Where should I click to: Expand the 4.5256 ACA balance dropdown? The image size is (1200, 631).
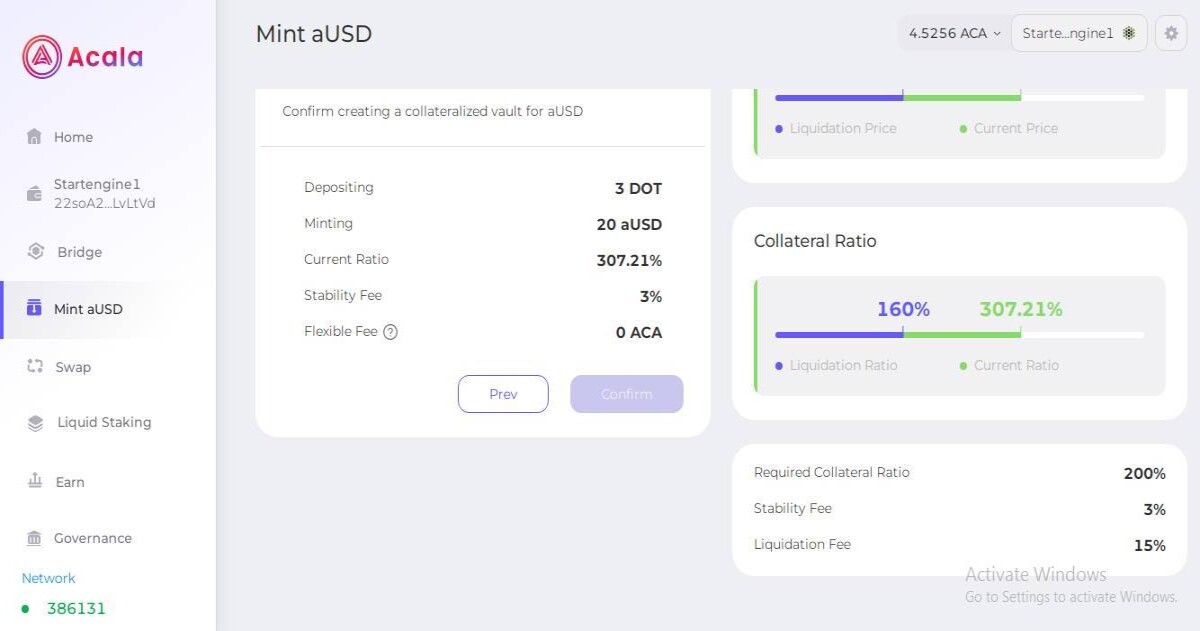954,33
